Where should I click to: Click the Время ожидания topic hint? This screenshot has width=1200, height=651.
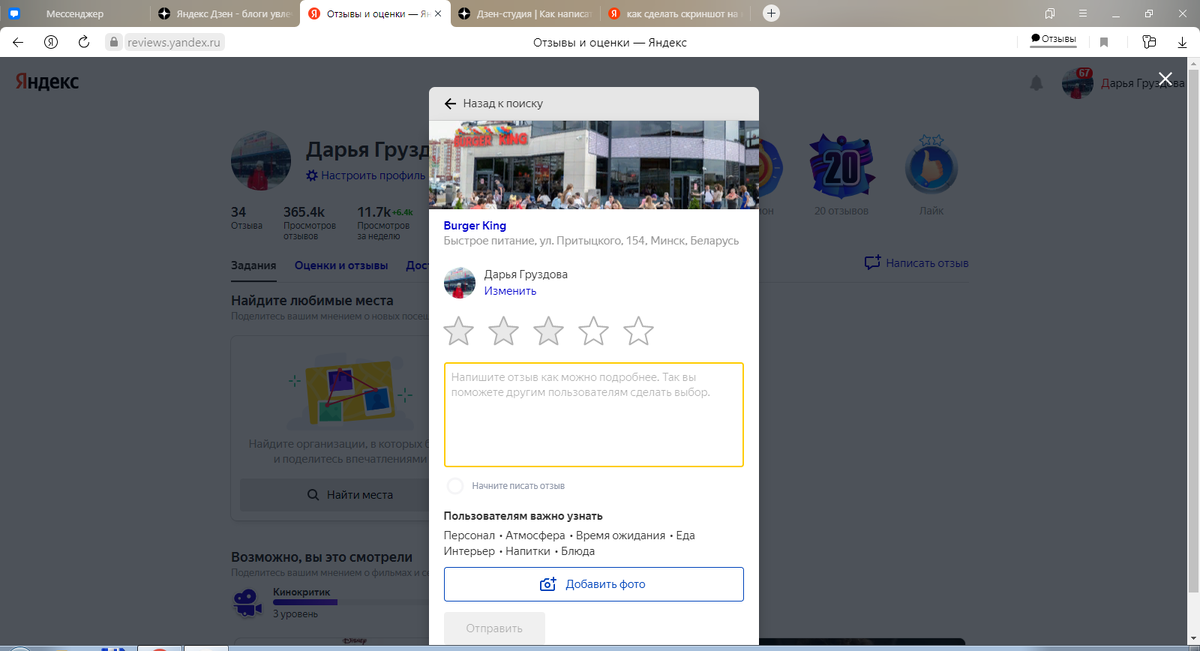(621, 536)
